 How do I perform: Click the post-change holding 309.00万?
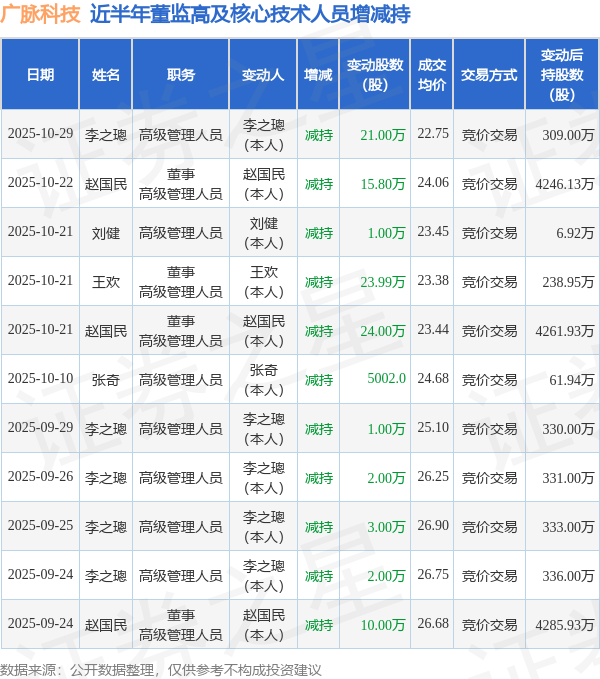(x=568, y=135)
